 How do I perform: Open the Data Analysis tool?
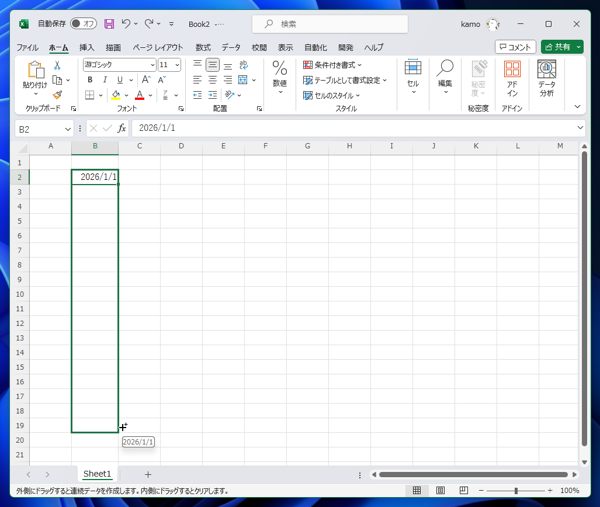(546, 78)
